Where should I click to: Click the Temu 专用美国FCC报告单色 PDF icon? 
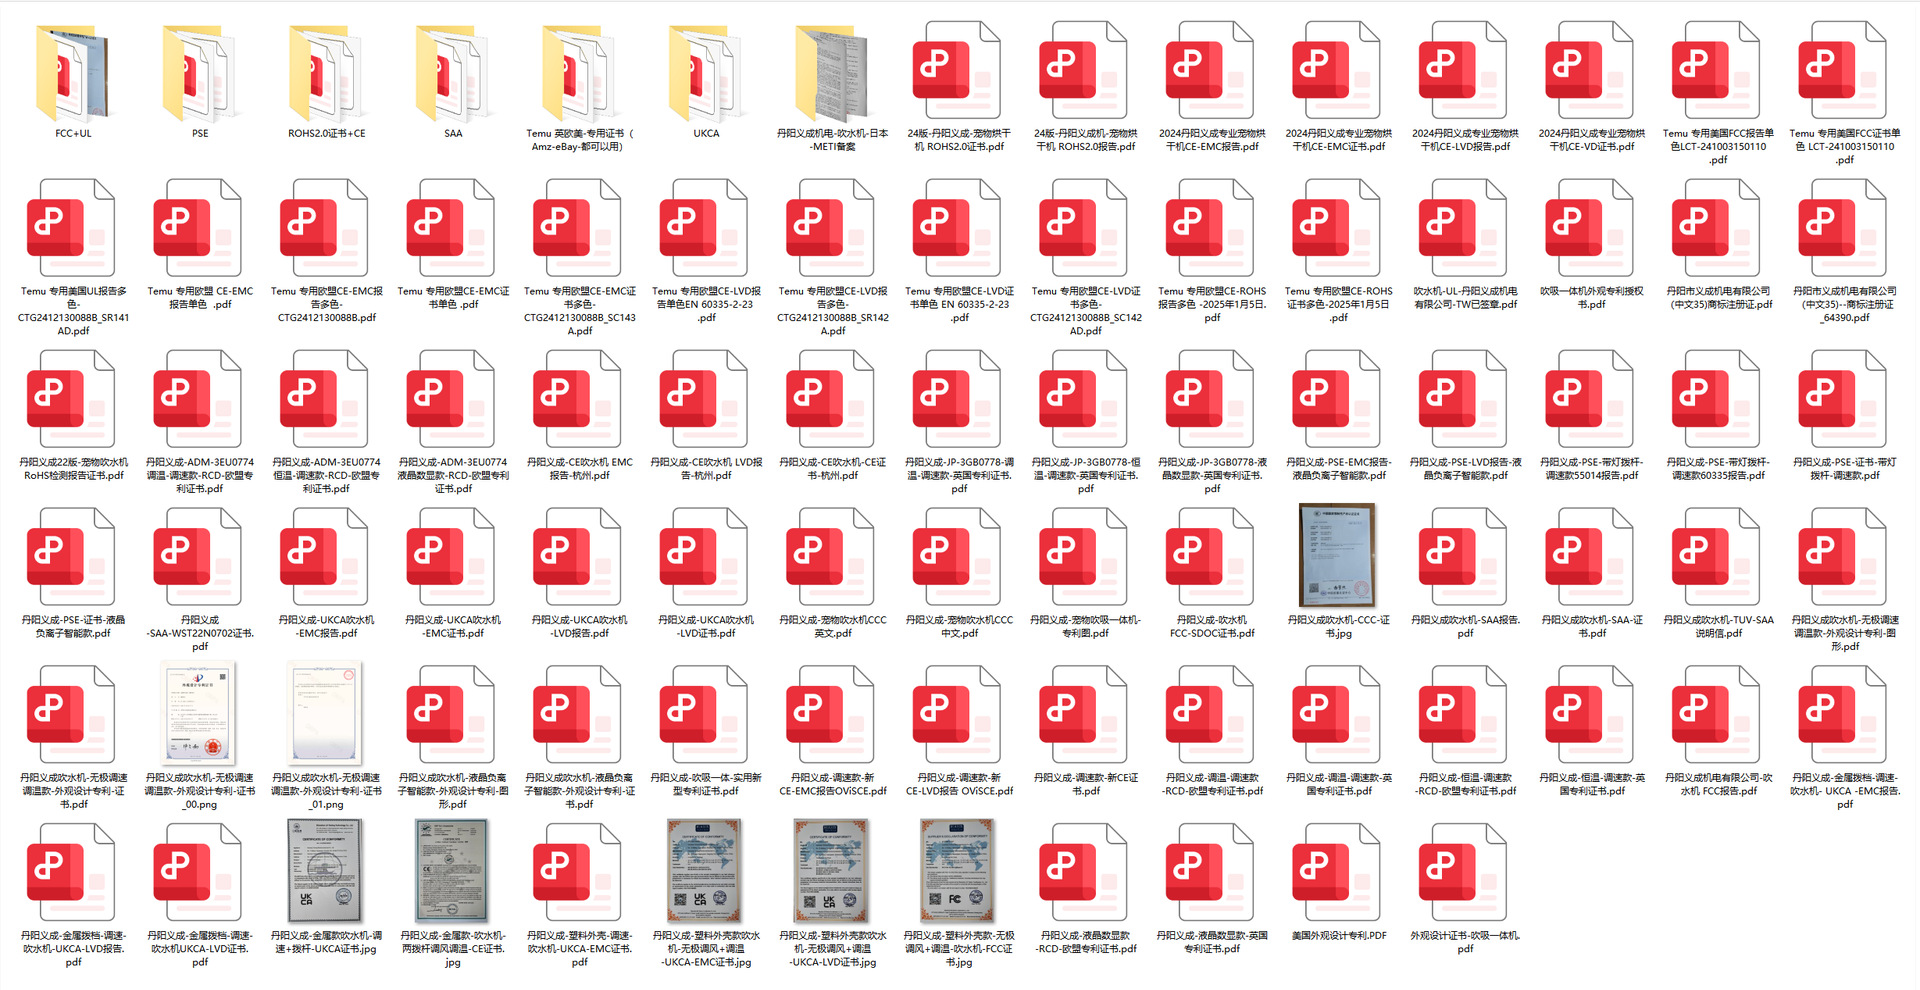pos(1718,72)
